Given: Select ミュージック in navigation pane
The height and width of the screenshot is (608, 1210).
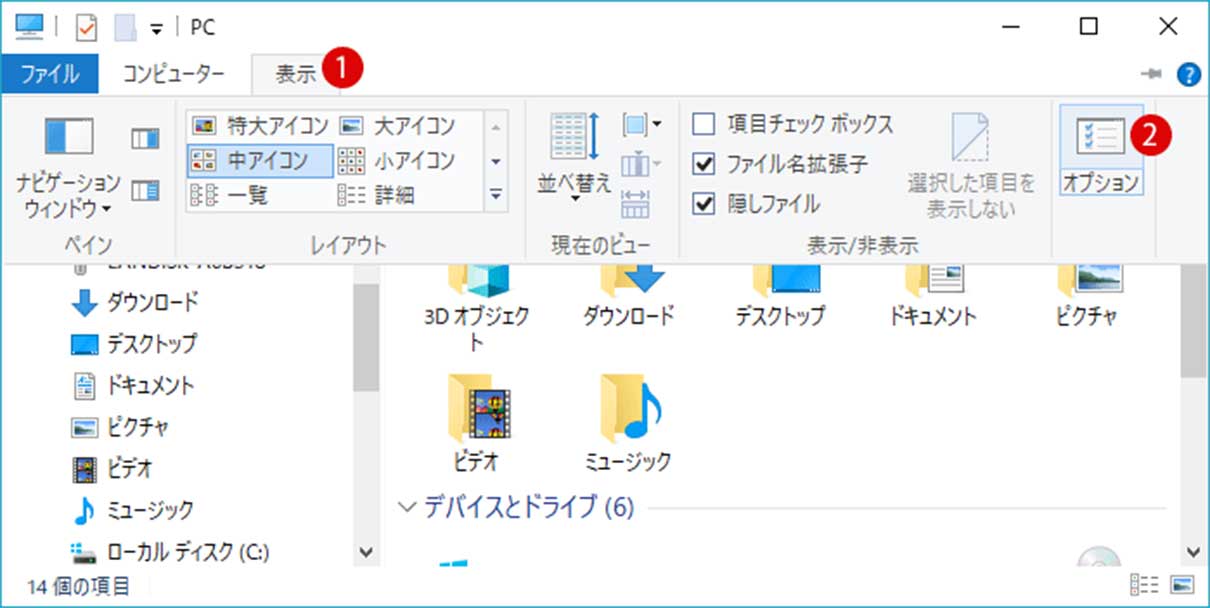Looking at the screenshot, I should 133,510.
